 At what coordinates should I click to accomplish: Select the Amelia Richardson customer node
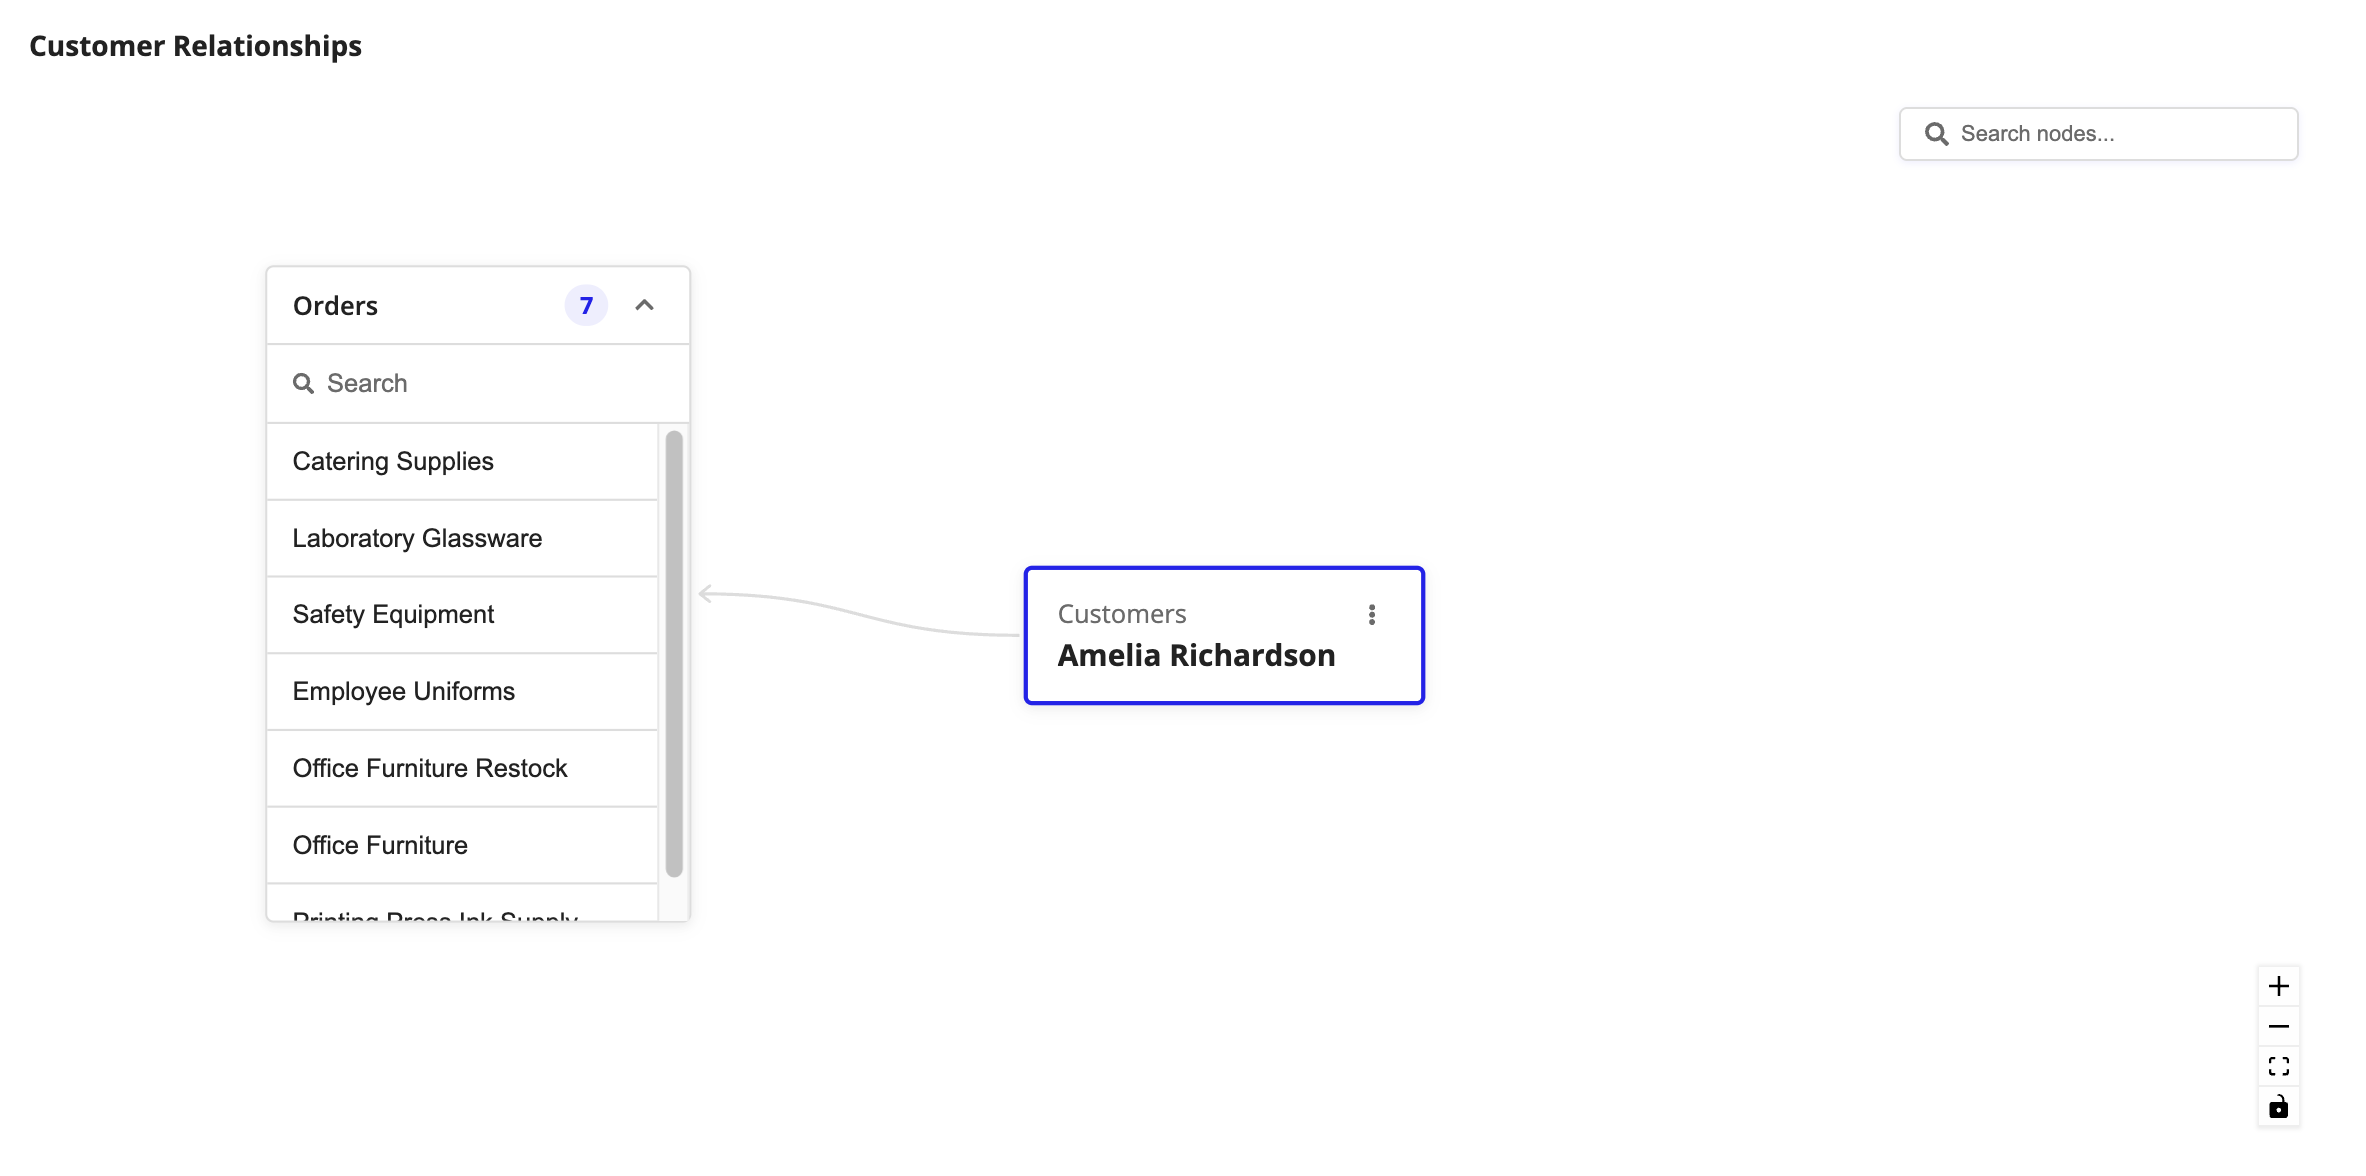coord(1224,635)
